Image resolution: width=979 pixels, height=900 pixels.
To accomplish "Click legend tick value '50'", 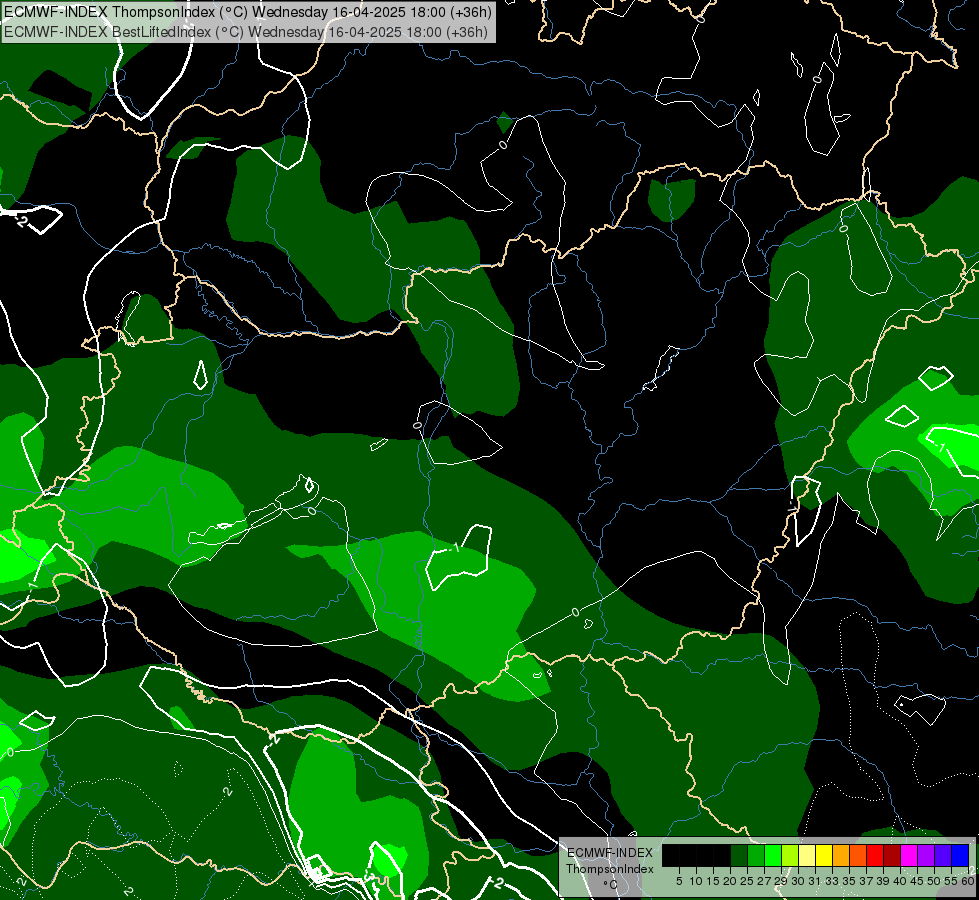I will click(x=934, y=881).
